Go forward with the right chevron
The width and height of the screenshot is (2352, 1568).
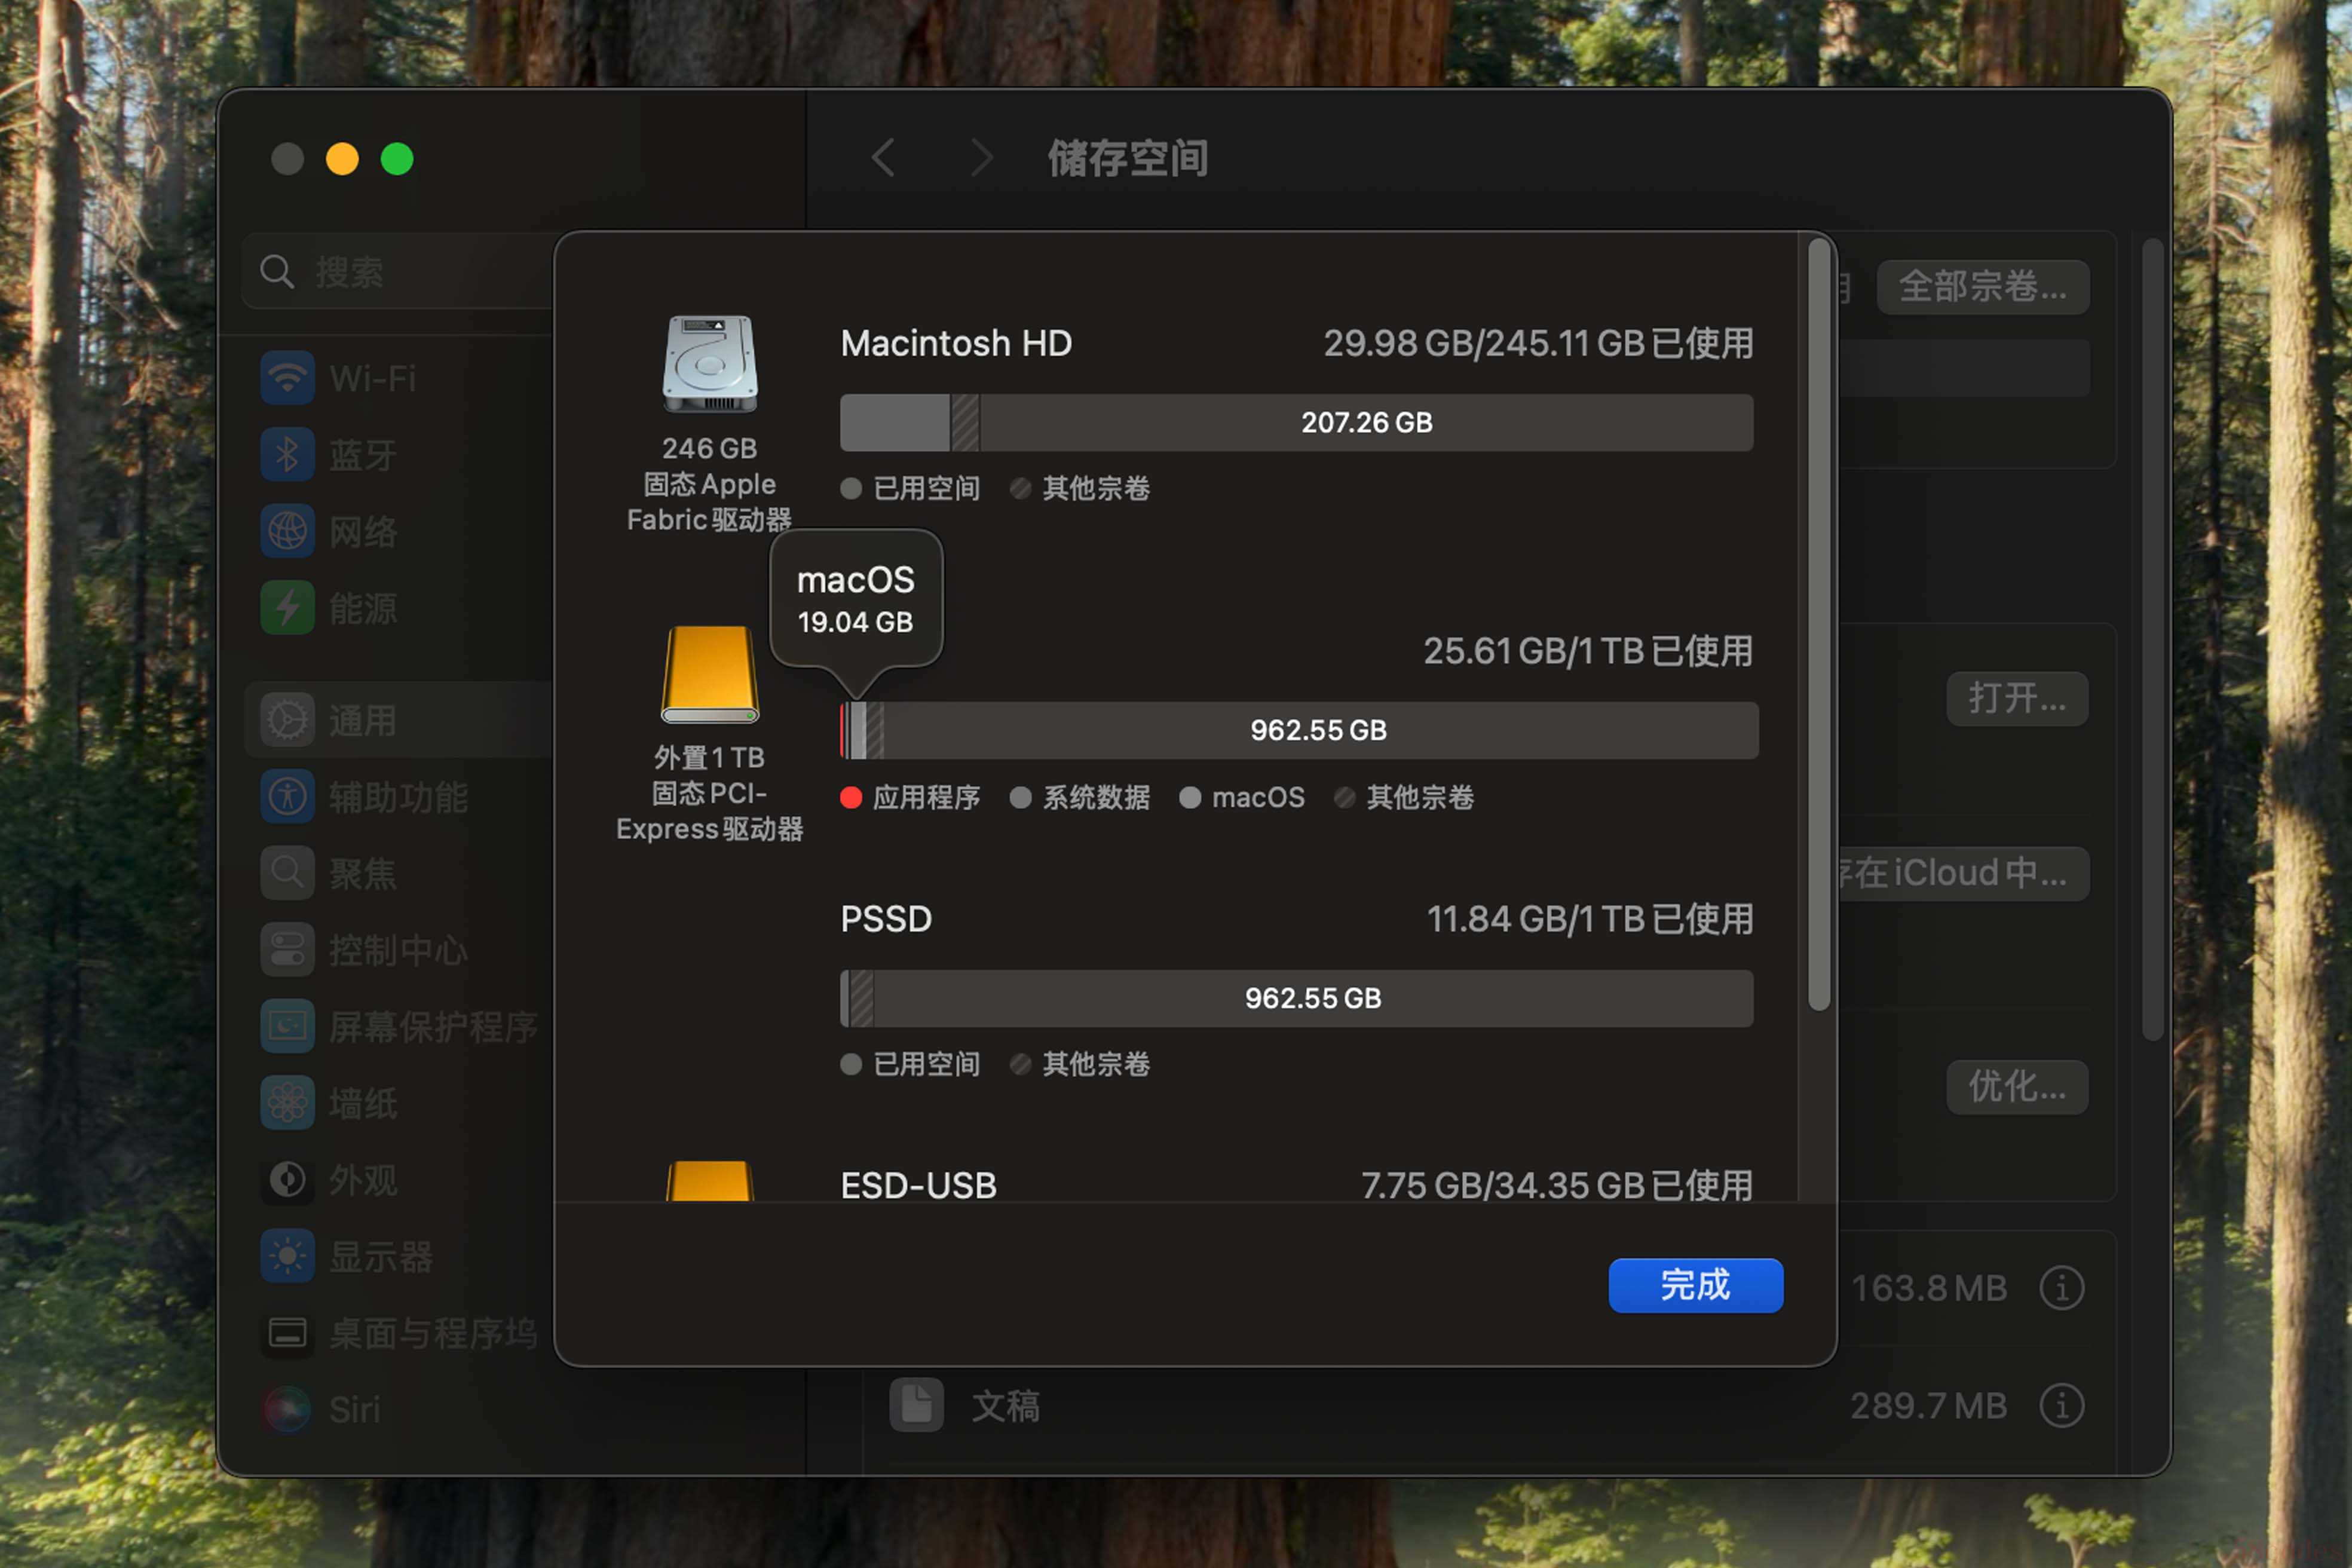(982, 158)
